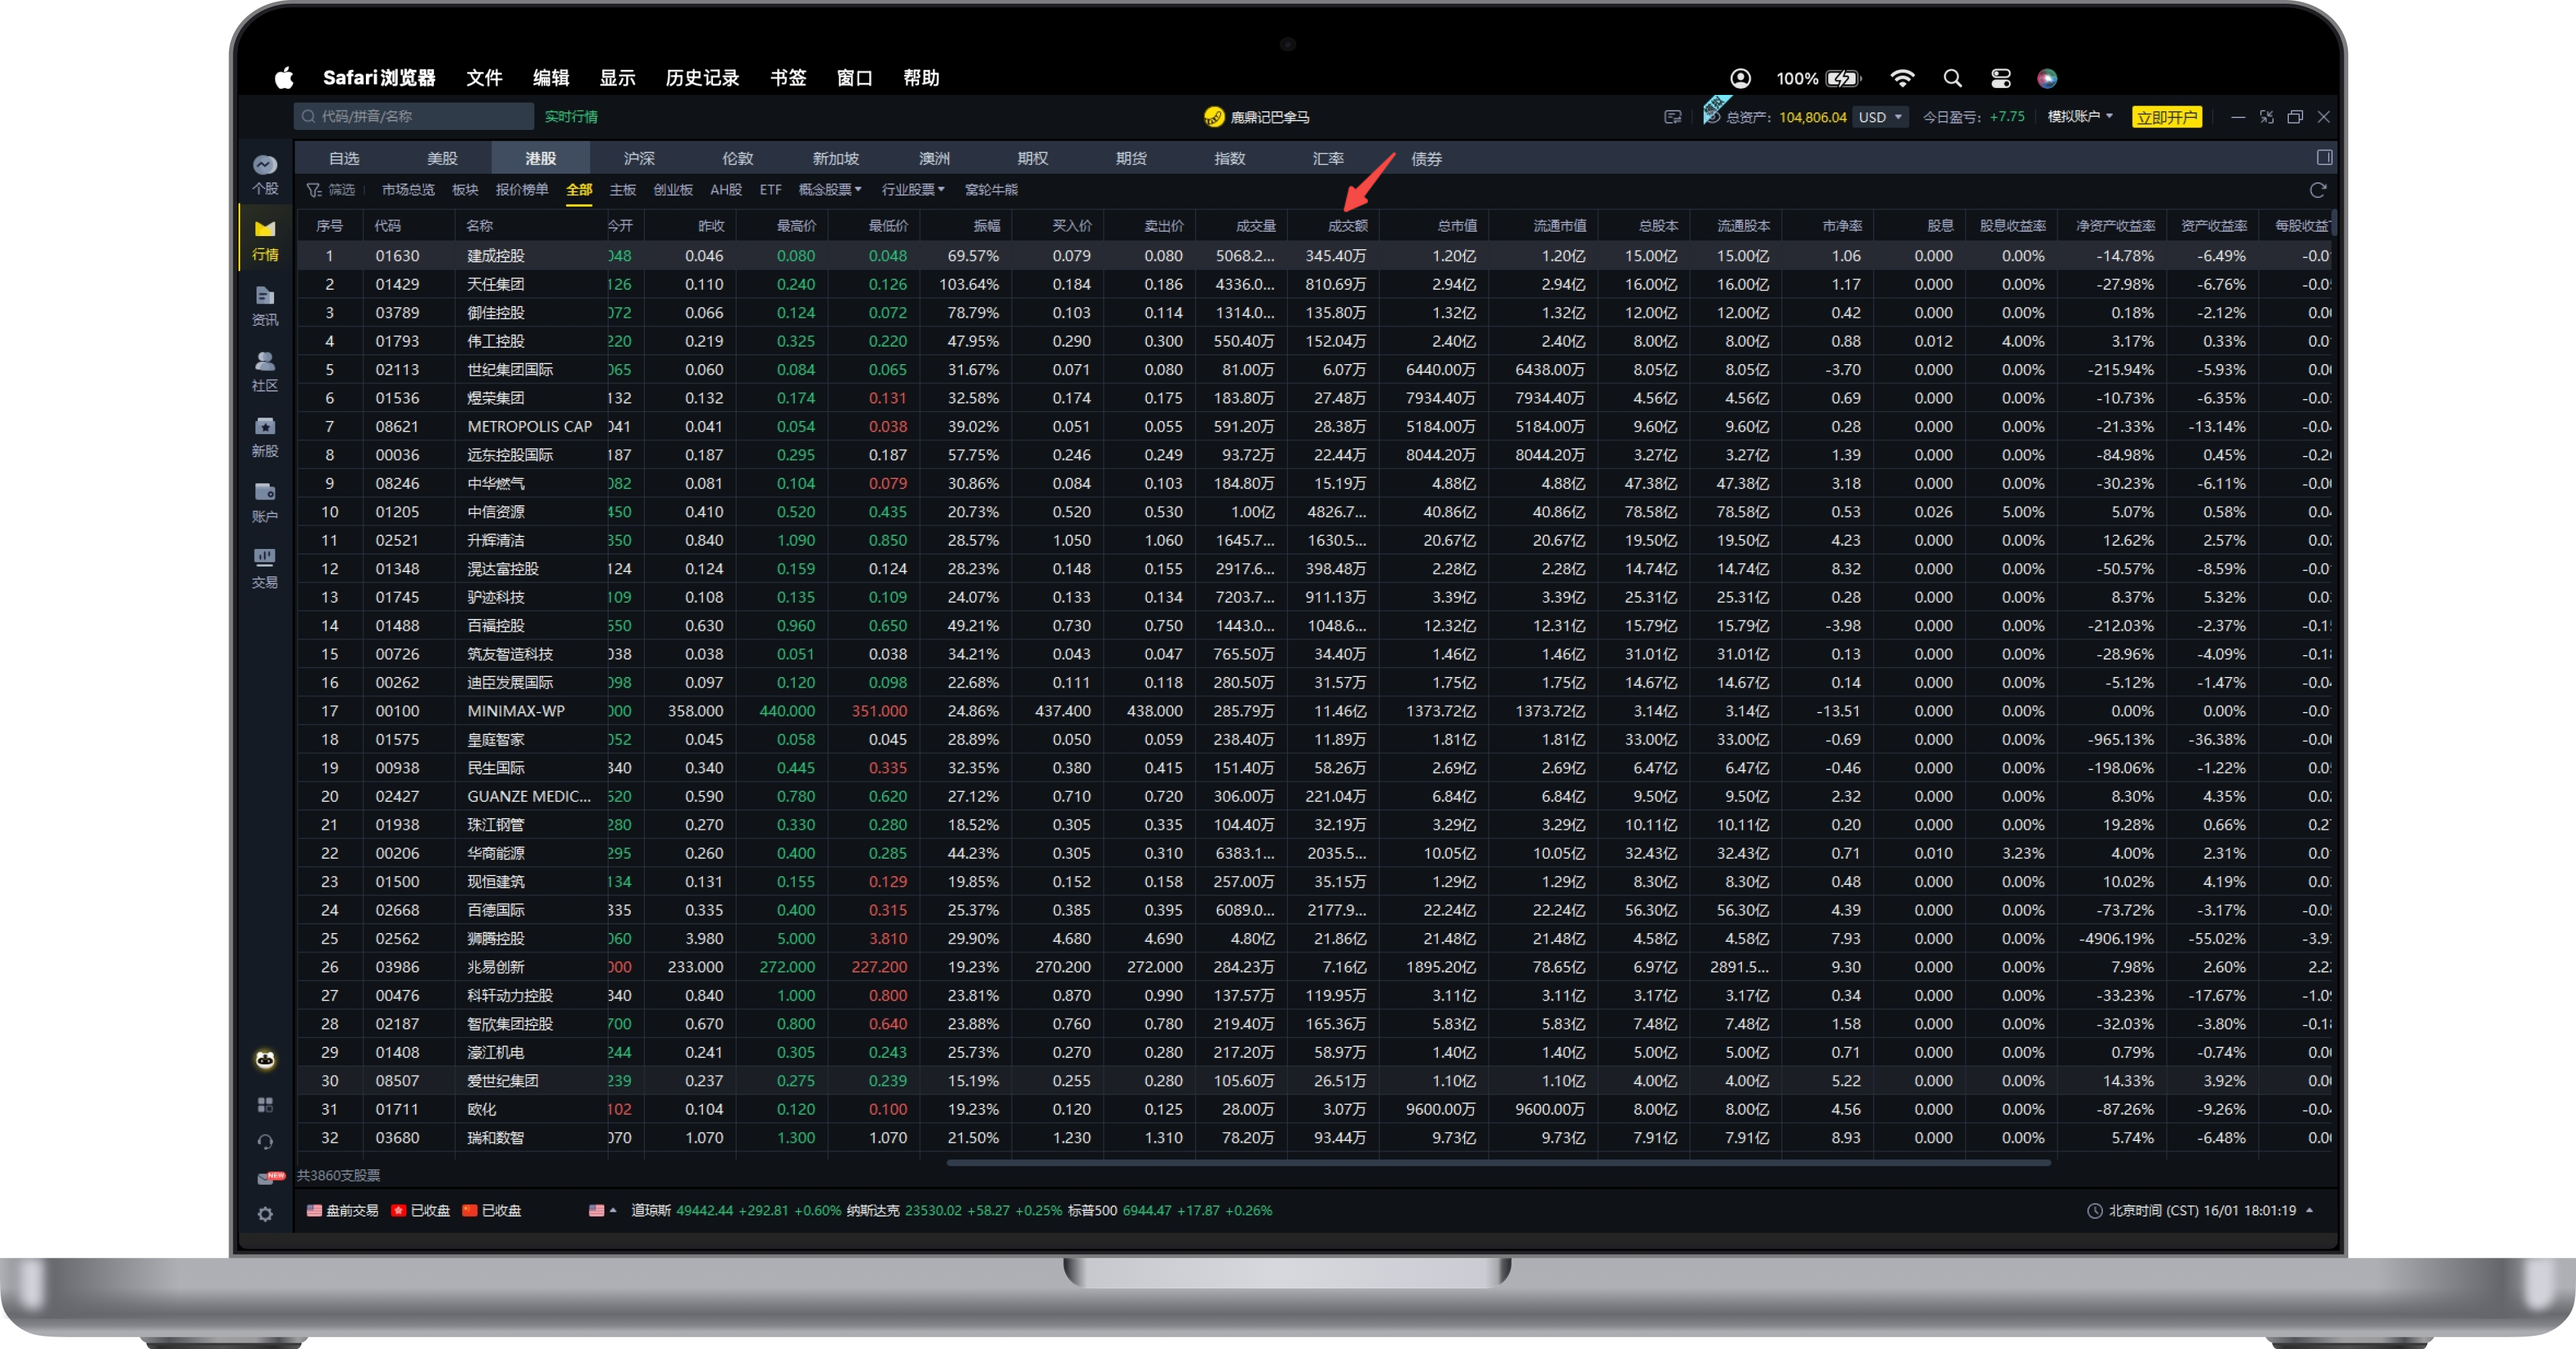Switch to the 美股 market tab
The image size is (2576, 1349).
pyautogui.click(x=442, y=159)
